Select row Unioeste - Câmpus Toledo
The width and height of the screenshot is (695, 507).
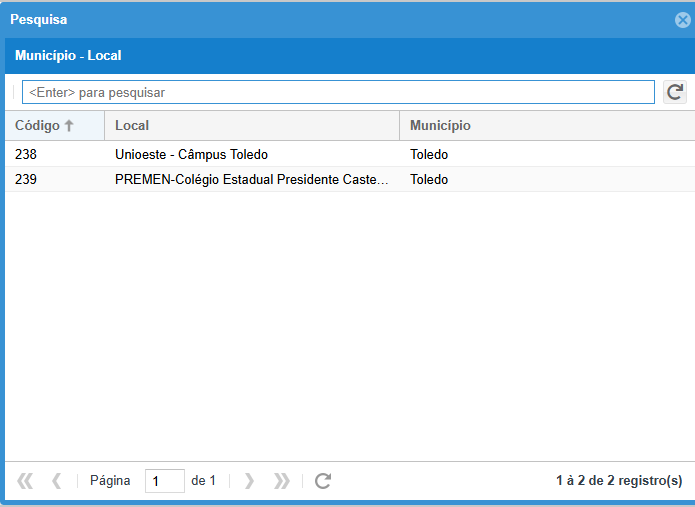coord(191,155)
